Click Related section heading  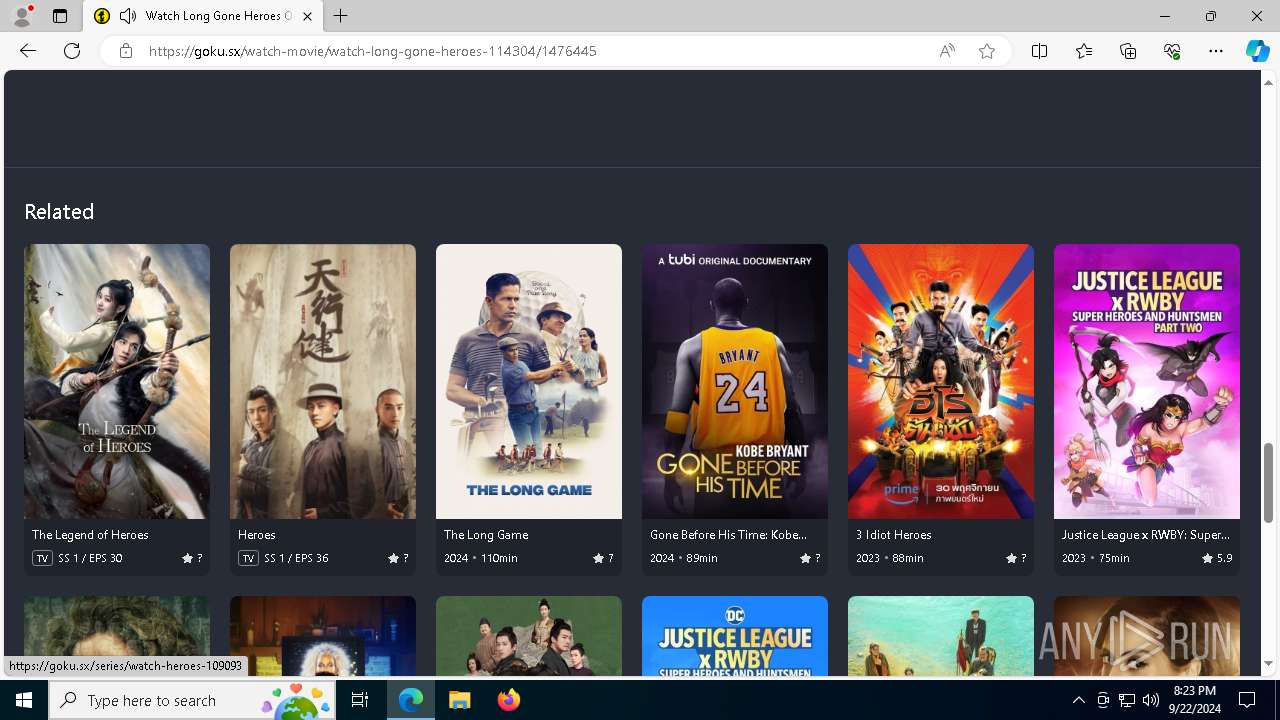tap(59, 212)
